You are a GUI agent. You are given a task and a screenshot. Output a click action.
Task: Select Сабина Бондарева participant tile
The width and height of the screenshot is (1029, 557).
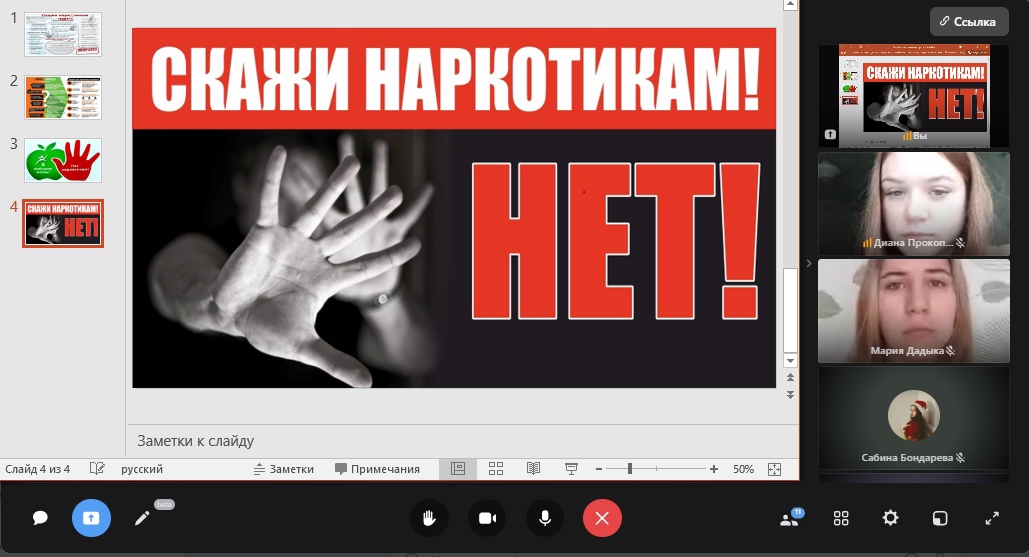coord(914,417)
